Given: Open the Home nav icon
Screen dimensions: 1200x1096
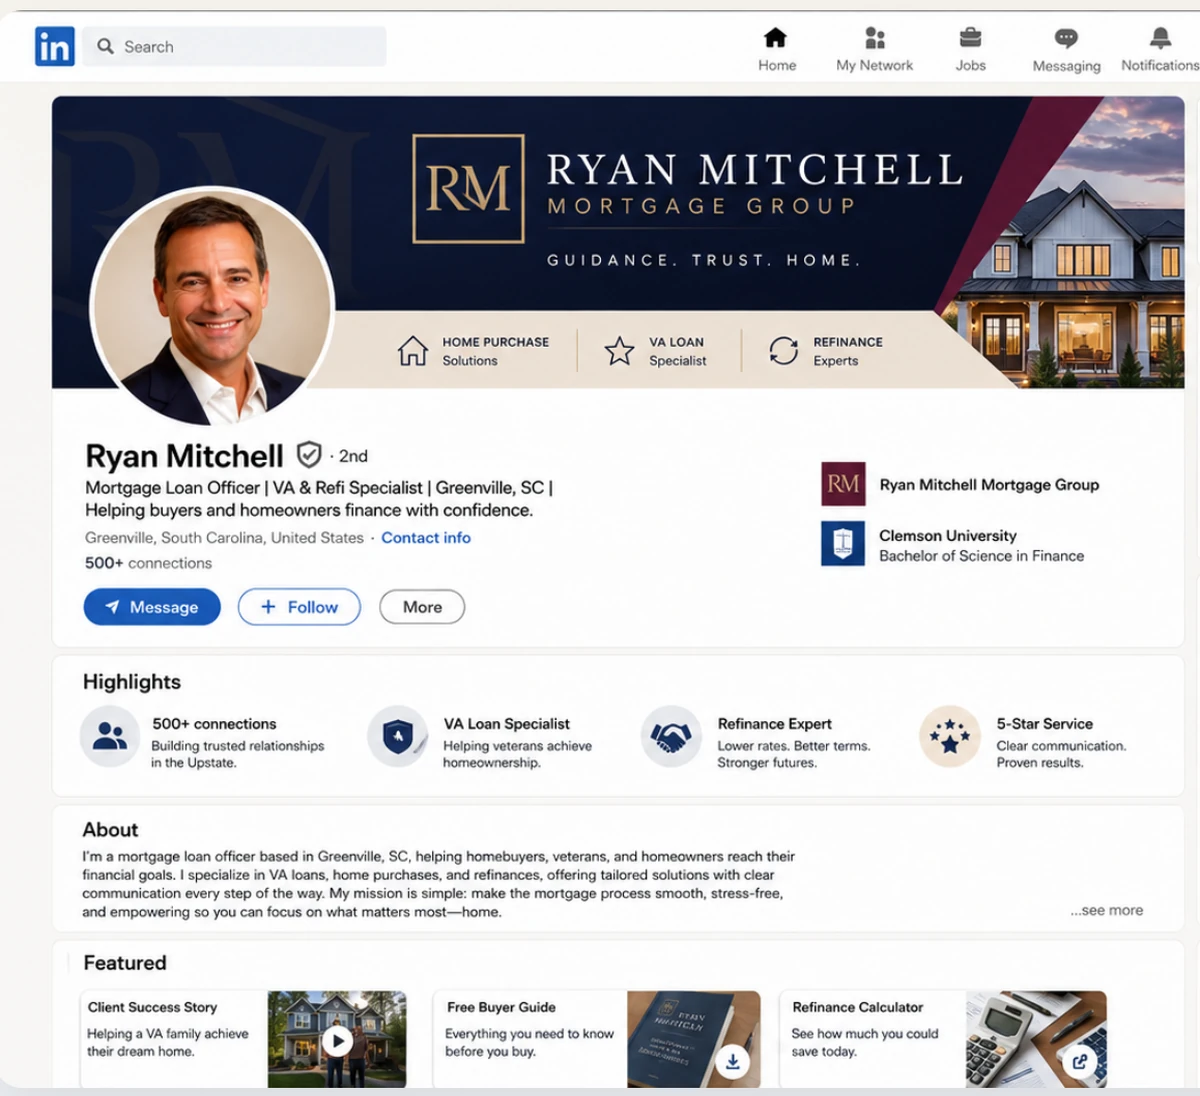Looking at the screenshot, I should tap(775, 38).
